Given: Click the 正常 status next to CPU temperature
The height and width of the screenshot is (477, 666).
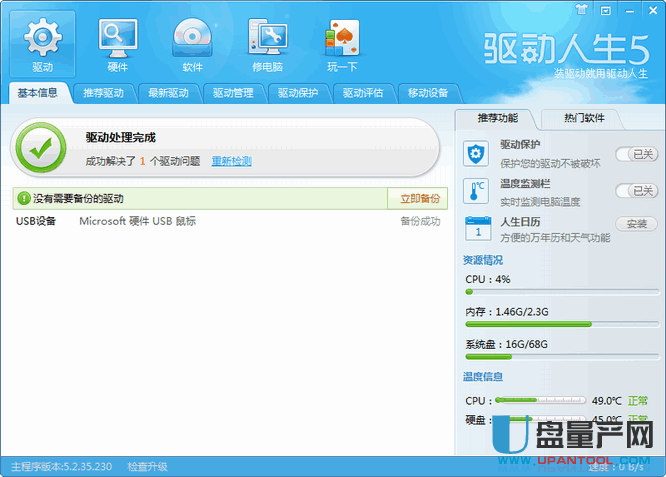Looking at the screenshot, I should 638,401.
